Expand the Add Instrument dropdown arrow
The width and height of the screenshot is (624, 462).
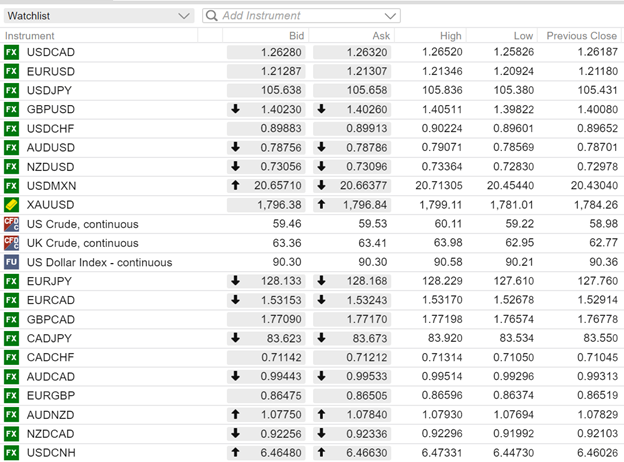pyautogui.click(x=390, y=16)
